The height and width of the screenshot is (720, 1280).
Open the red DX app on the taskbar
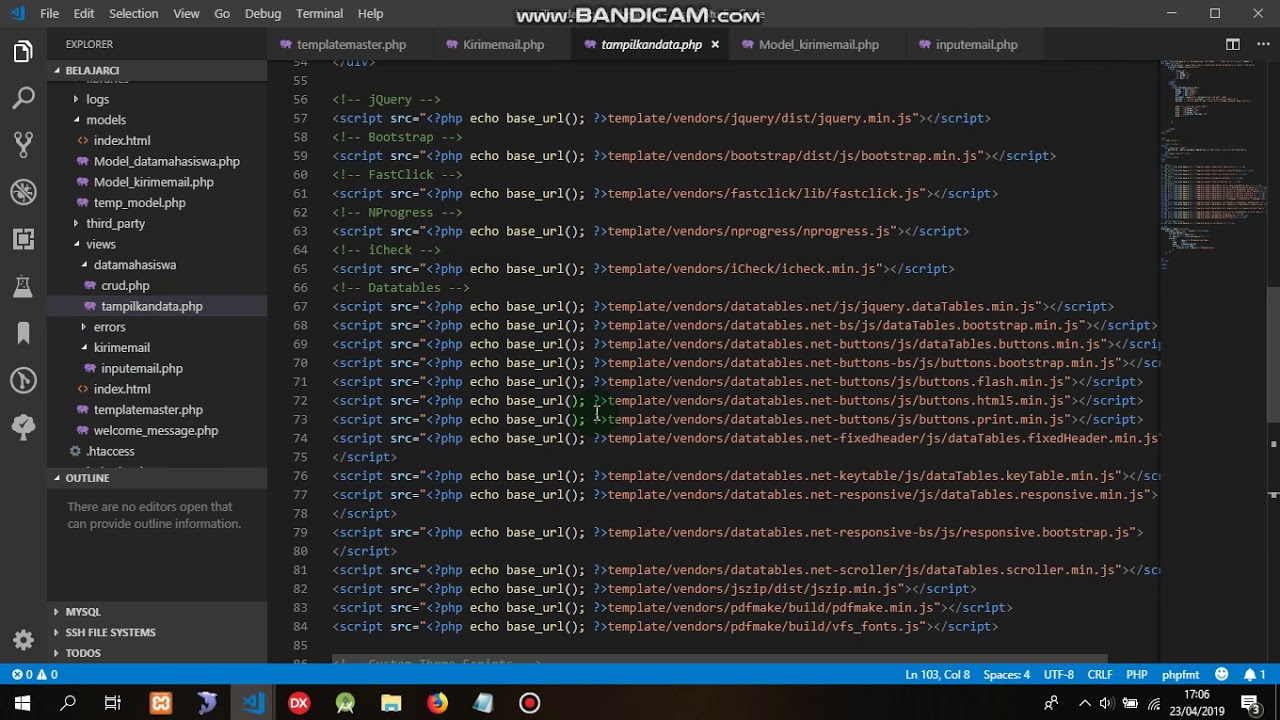click(298, 703)
